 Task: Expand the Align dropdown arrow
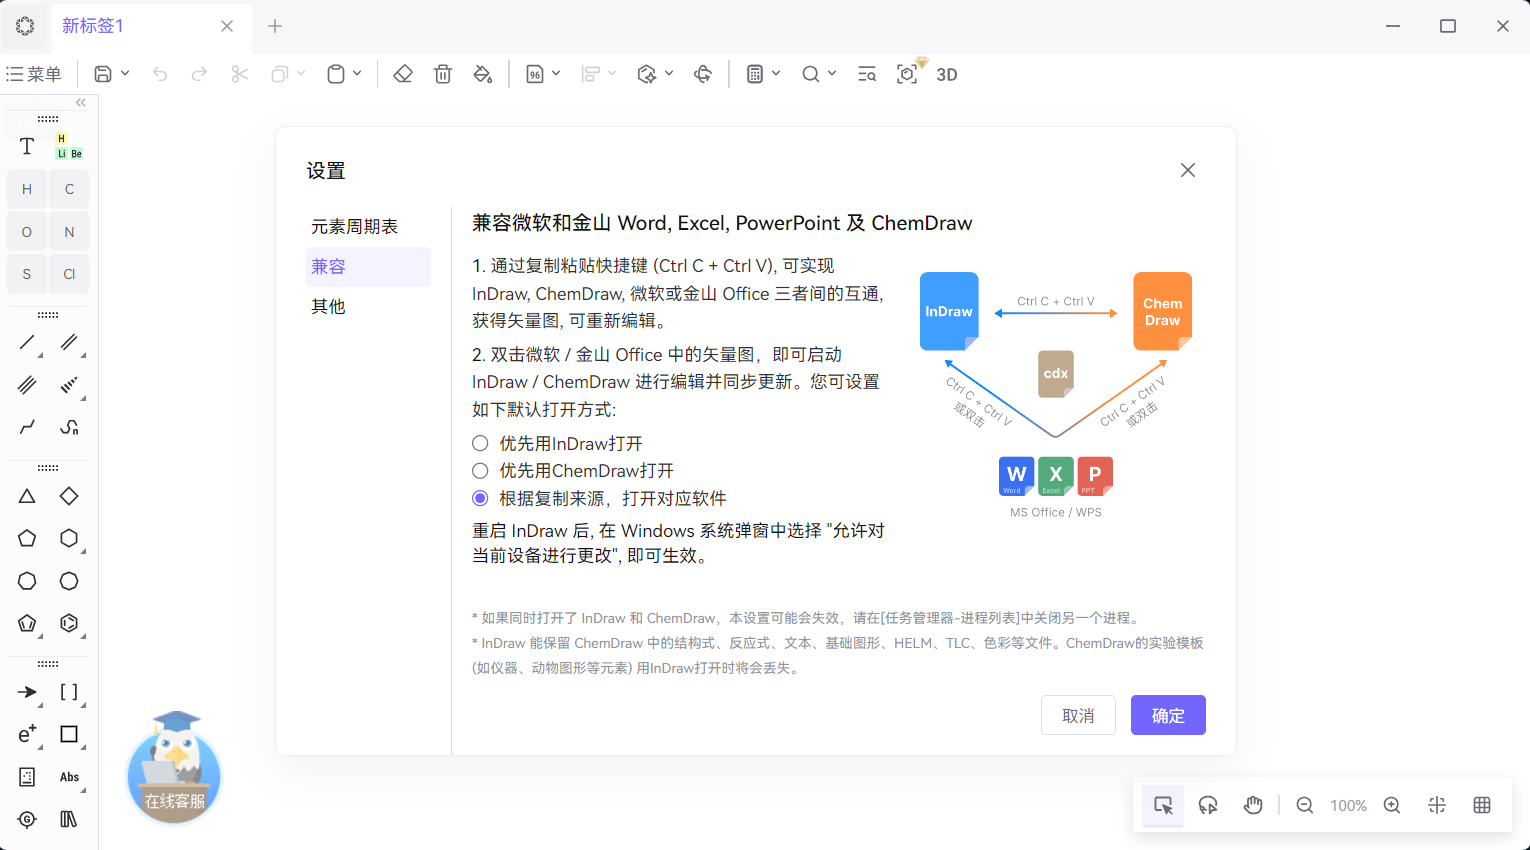point(612,74)
